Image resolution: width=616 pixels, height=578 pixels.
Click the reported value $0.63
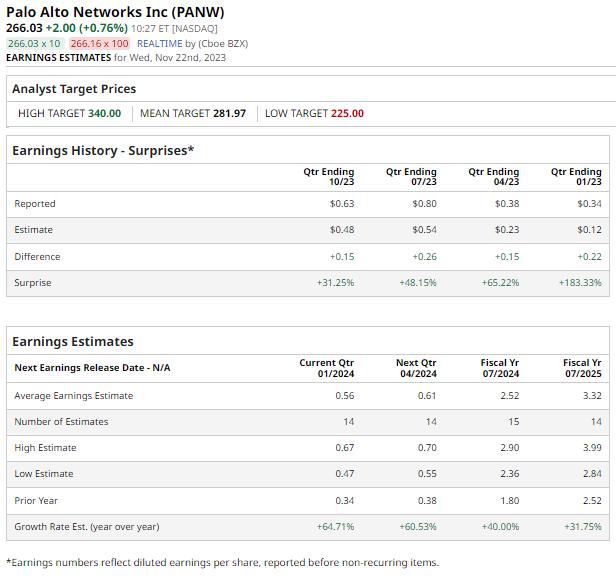pyautogui.click(x=342, y=204)
